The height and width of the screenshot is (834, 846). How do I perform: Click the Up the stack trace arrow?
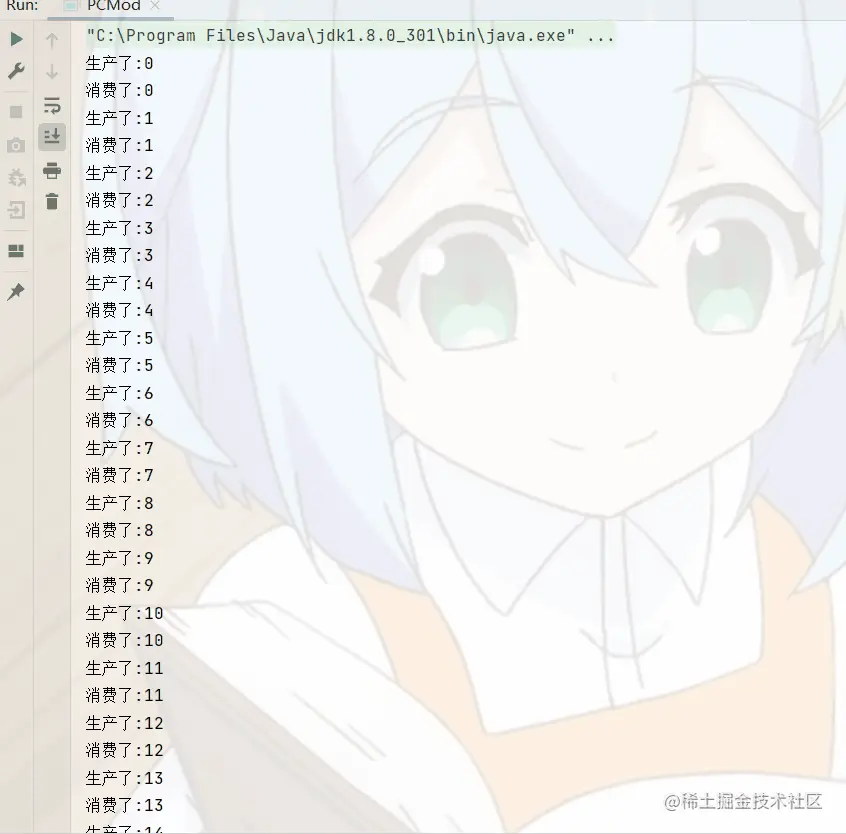(52, 40)
